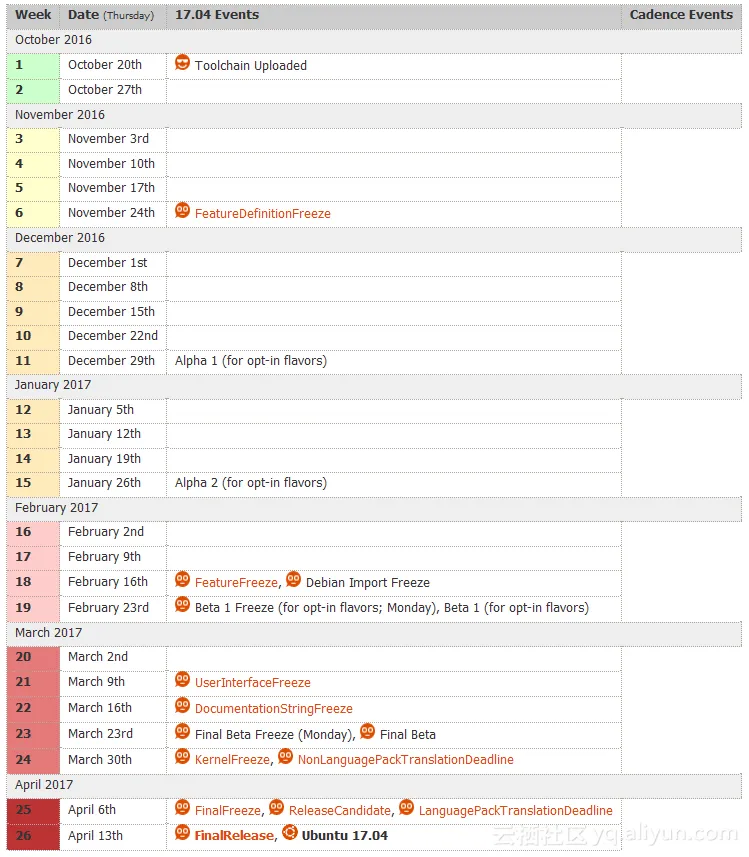Click the Cadence Events column header

[x=681, y=15]
